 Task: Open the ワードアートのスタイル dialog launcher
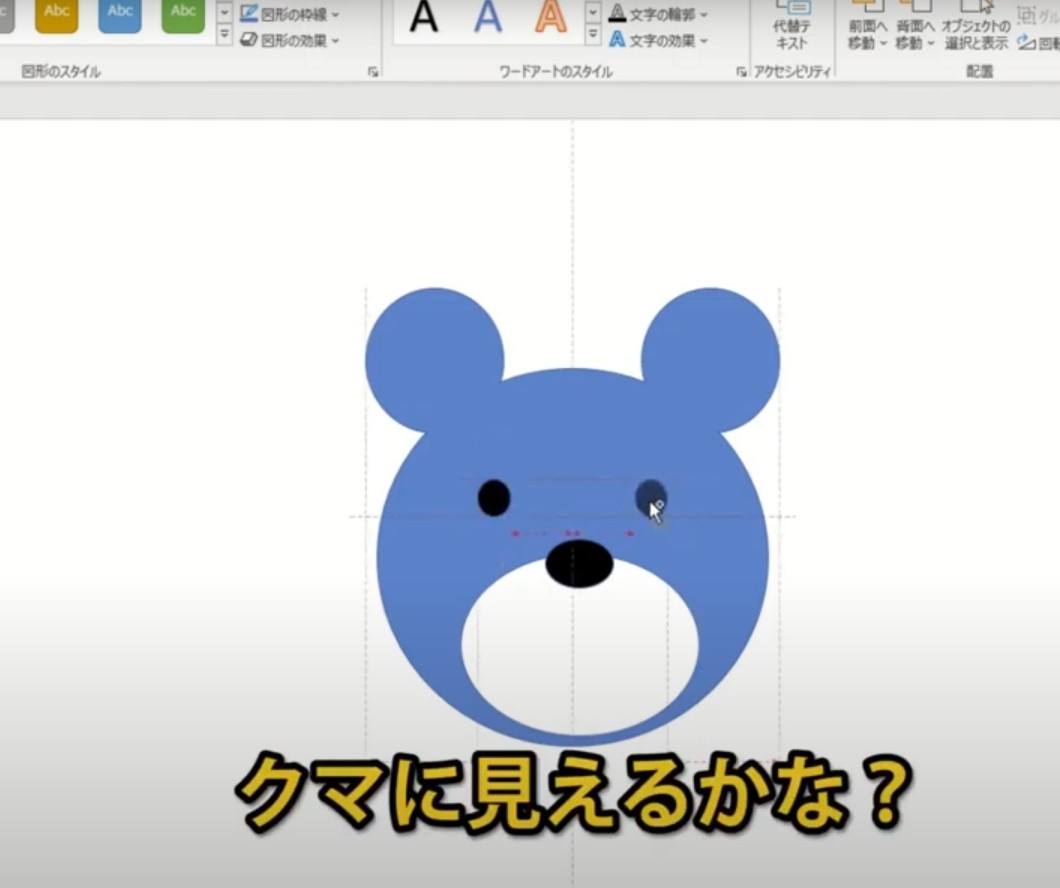(741, 72)
